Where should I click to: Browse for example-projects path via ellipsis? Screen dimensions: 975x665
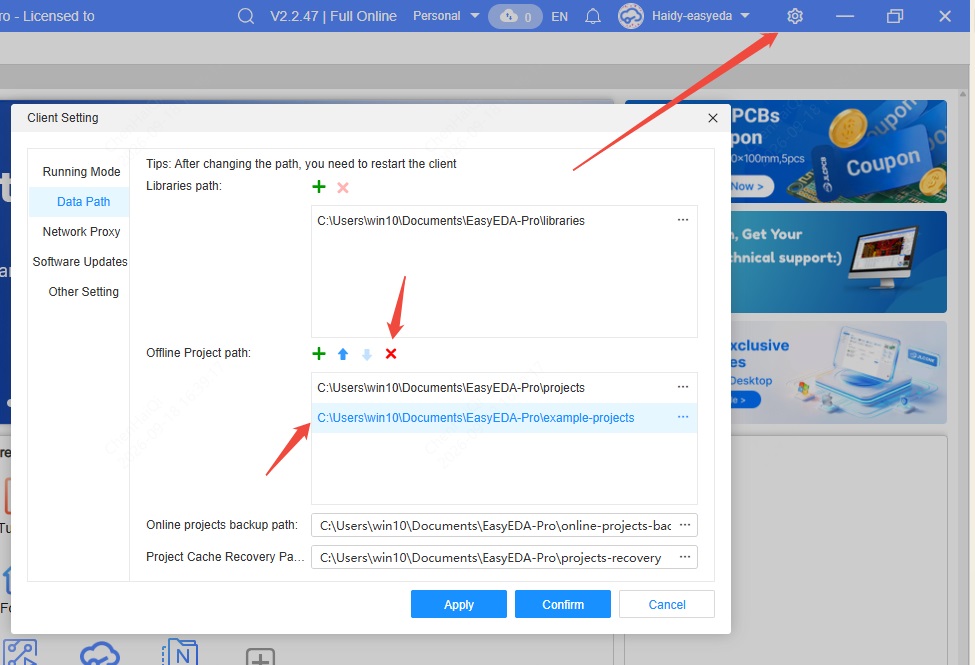683,417
